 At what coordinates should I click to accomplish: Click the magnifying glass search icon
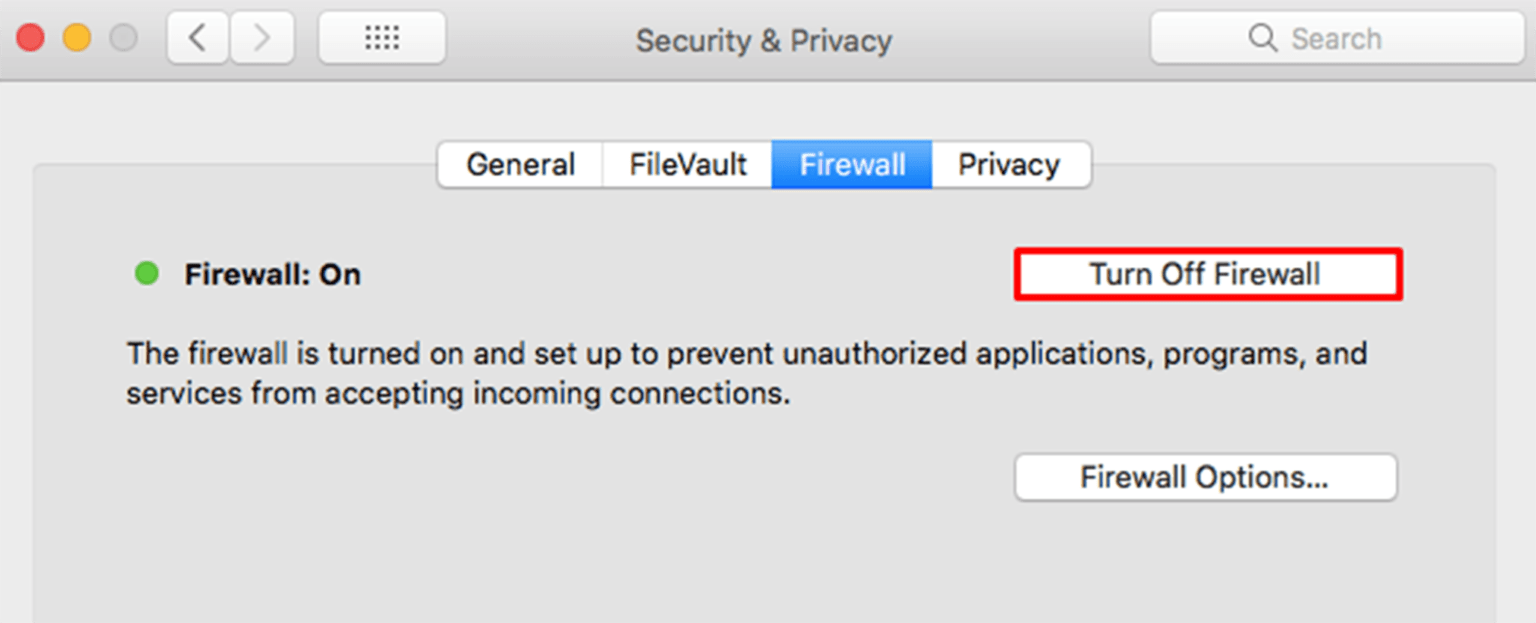point(1262,38)
